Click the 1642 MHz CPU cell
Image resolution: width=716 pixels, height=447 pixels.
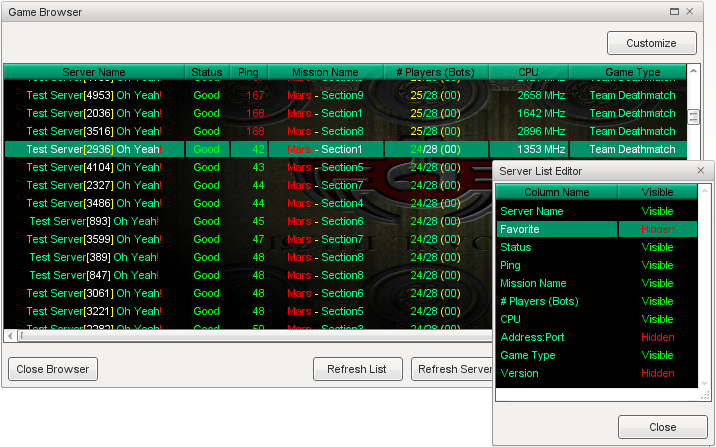529,113
